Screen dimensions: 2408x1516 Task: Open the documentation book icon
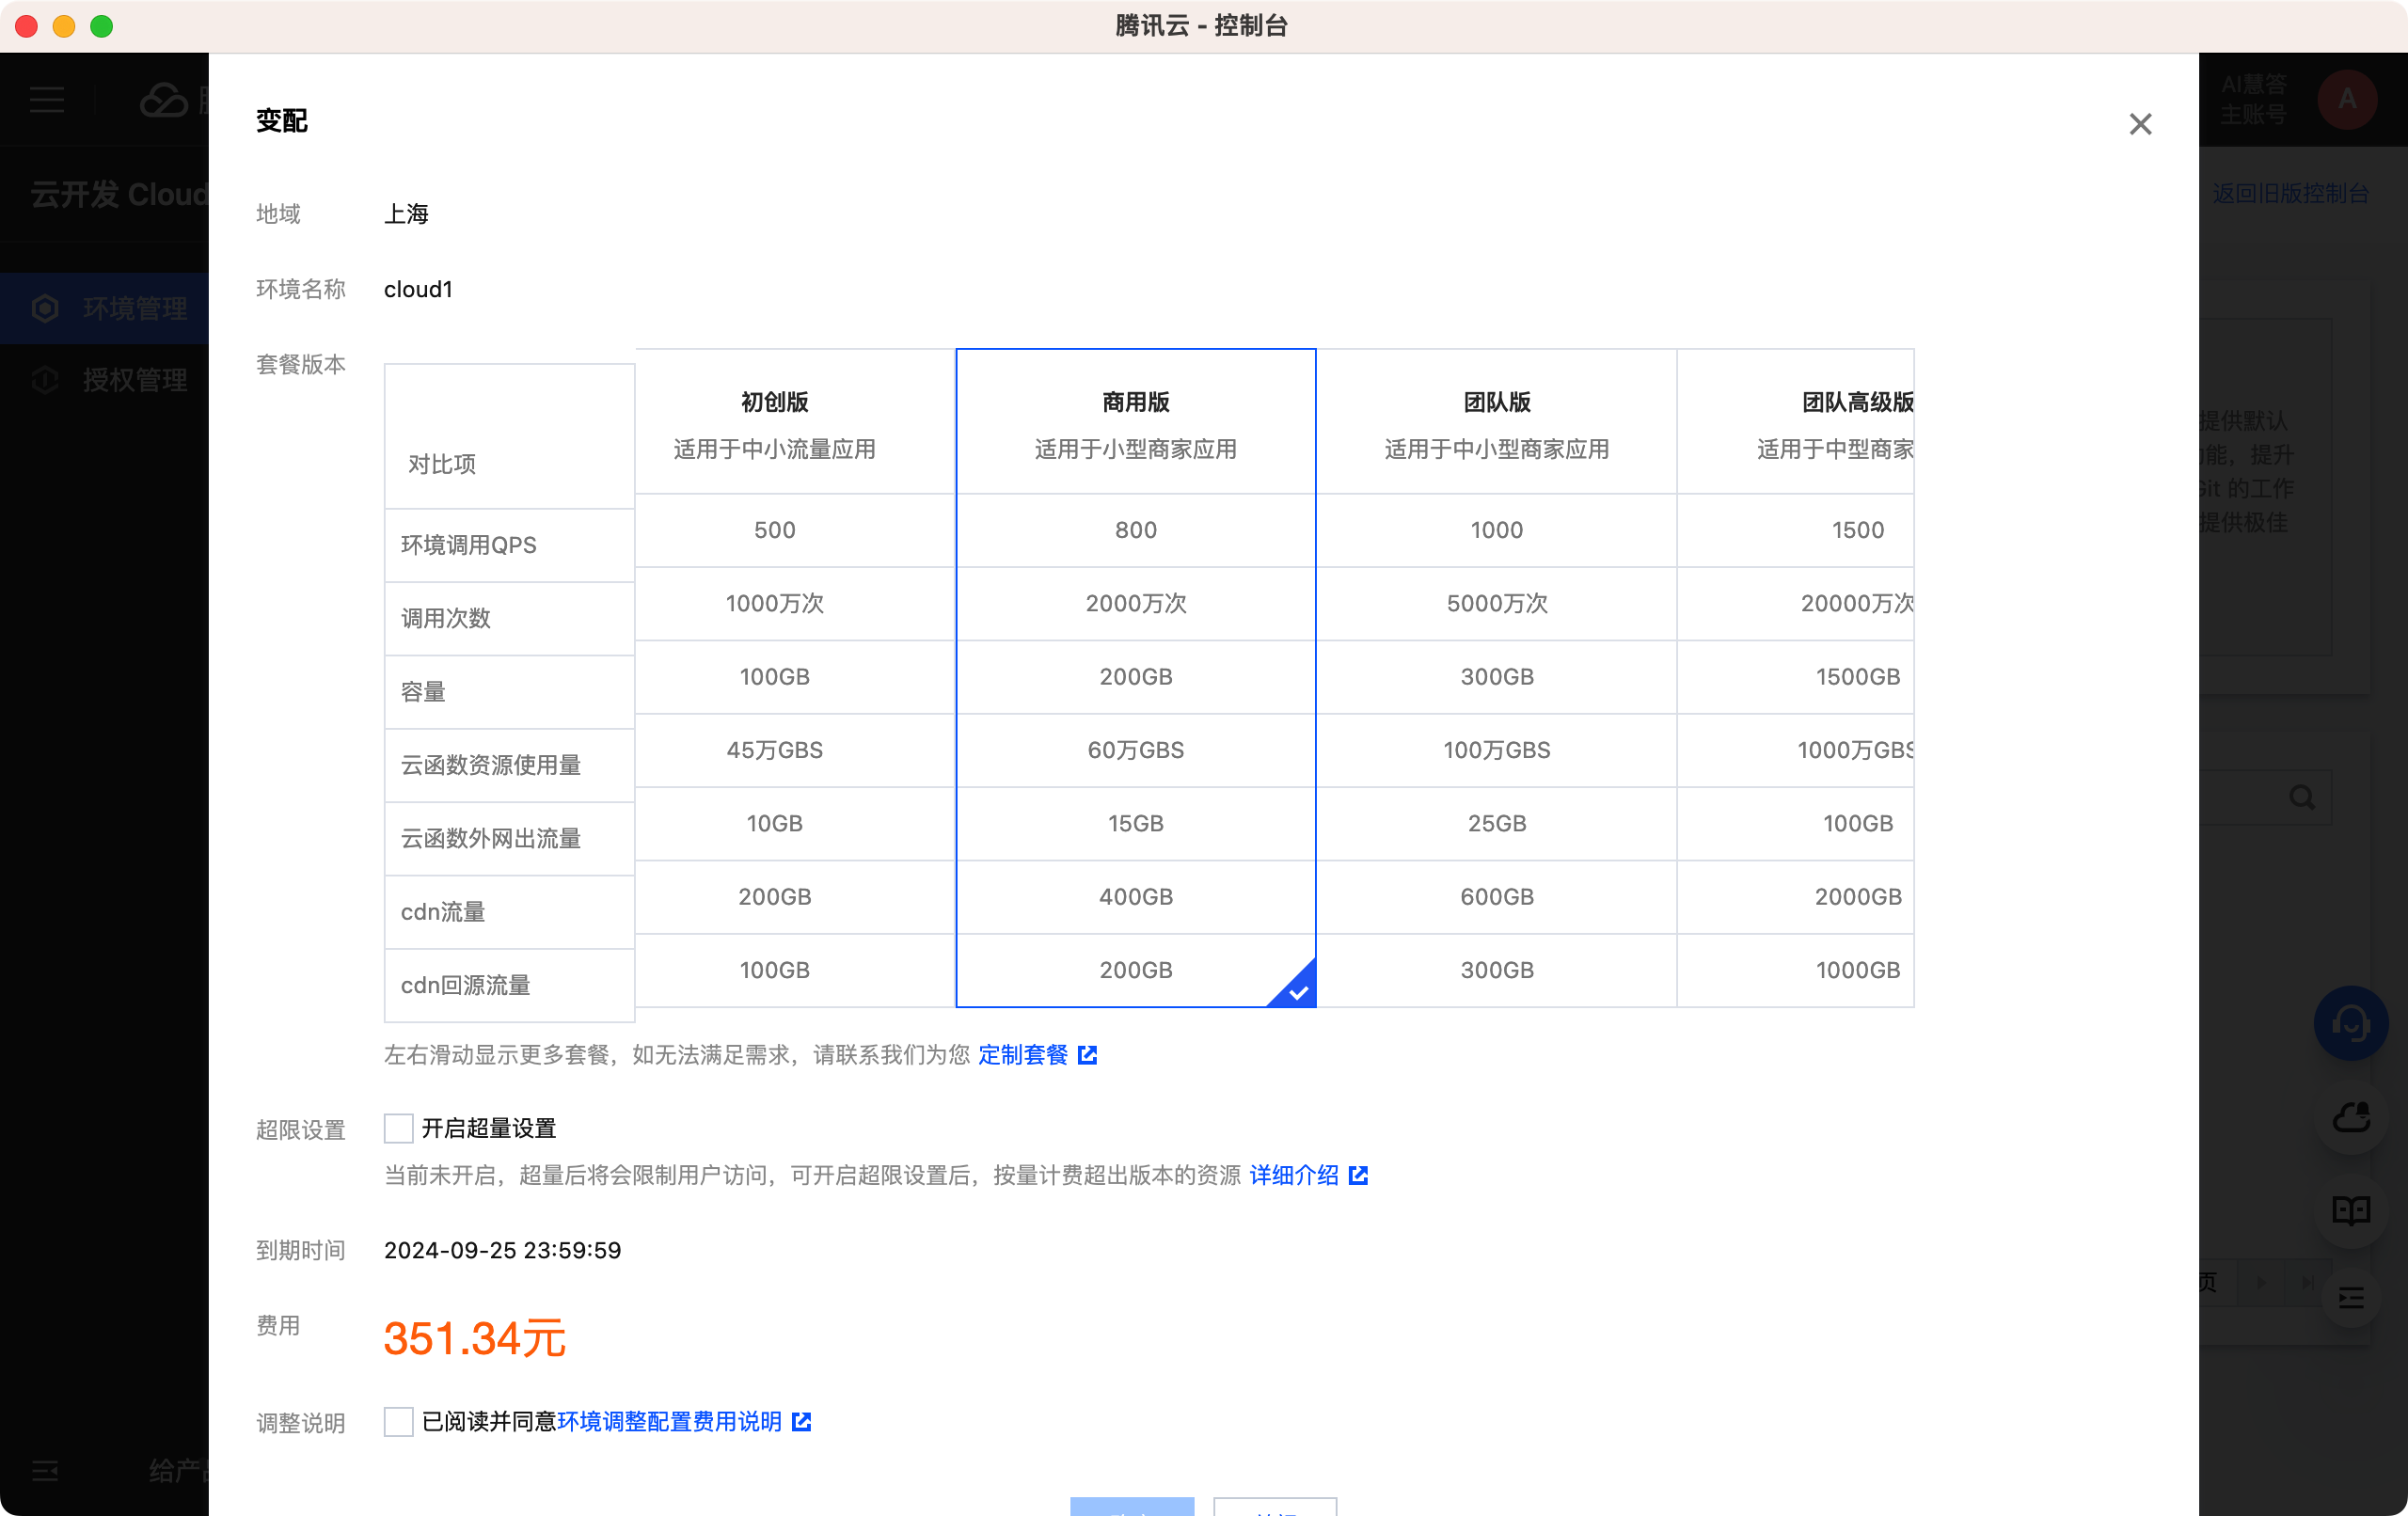click(x=2350, y=1210)
